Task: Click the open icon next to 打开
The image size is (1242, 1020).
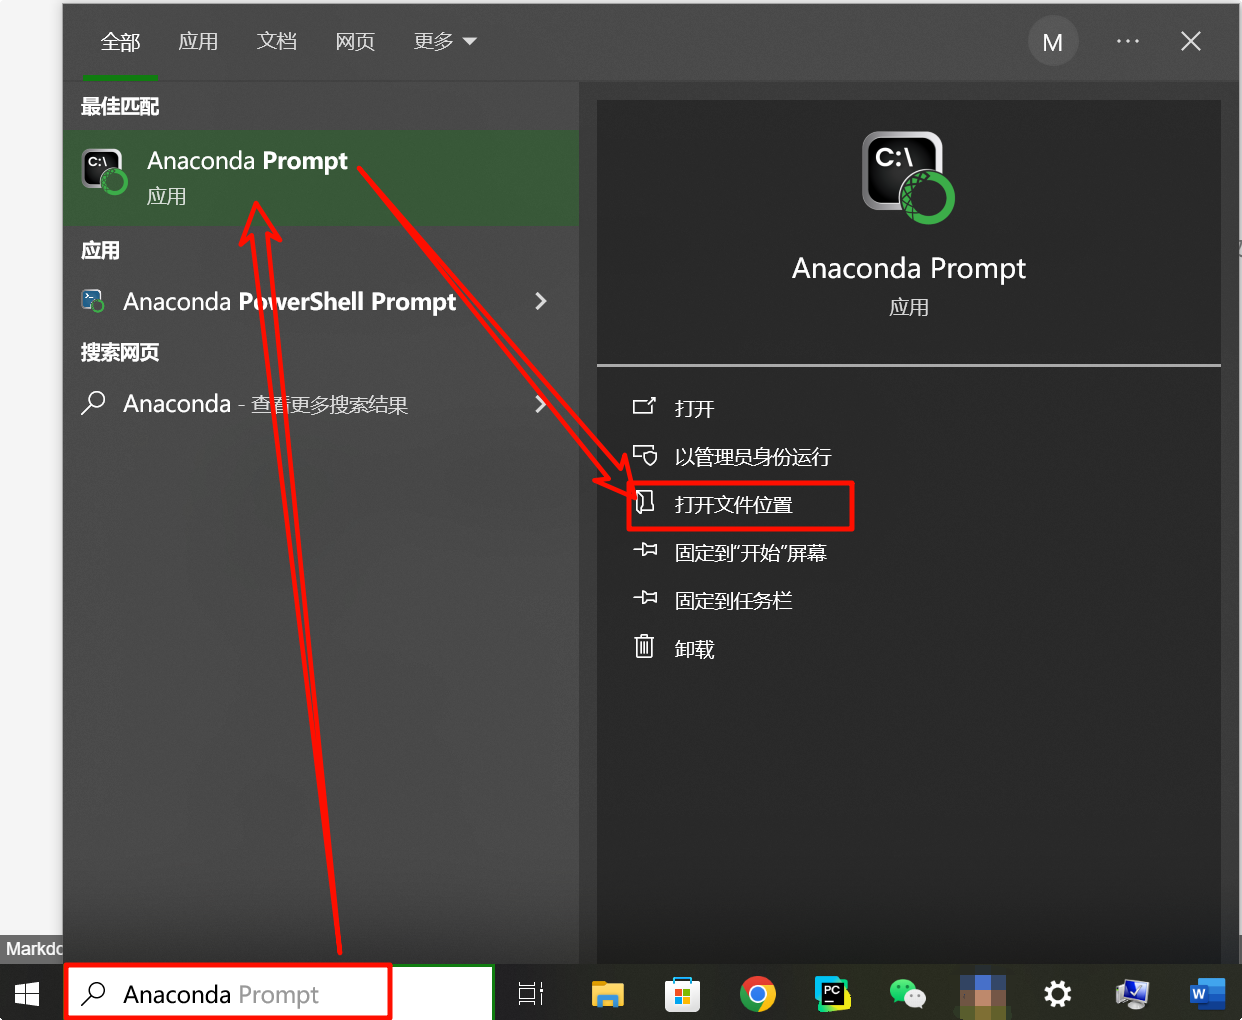Action: 645,406
